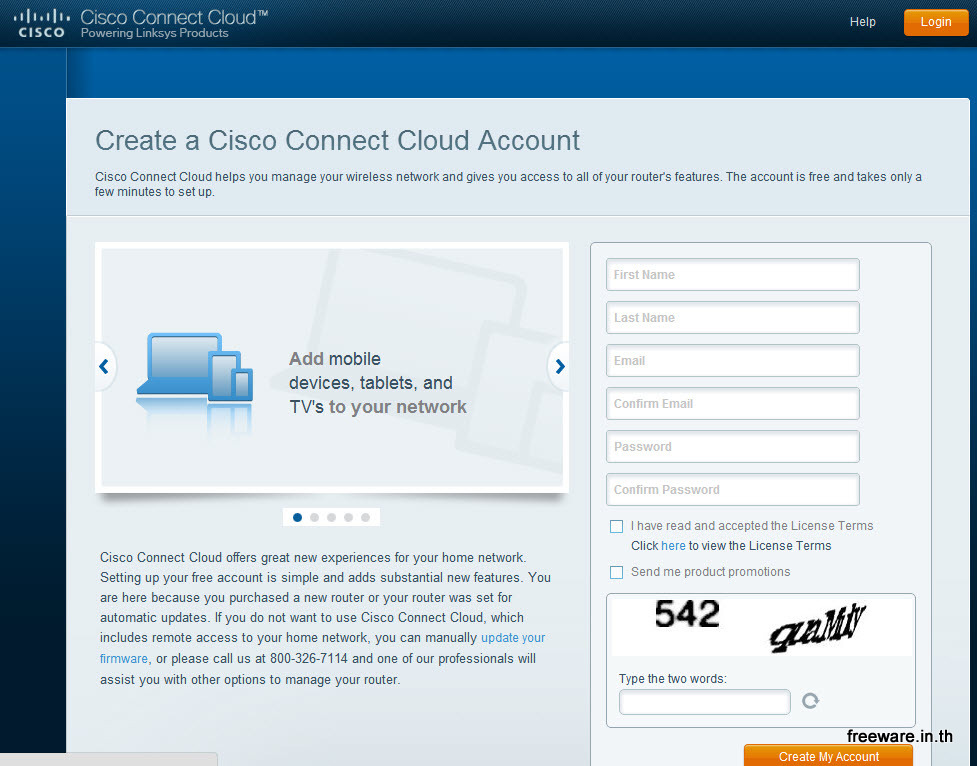The width and height of the screenshot is (977, 766).
Task: Select the first carousel dot
Action: pyautogui.click(x=297, y=517)
